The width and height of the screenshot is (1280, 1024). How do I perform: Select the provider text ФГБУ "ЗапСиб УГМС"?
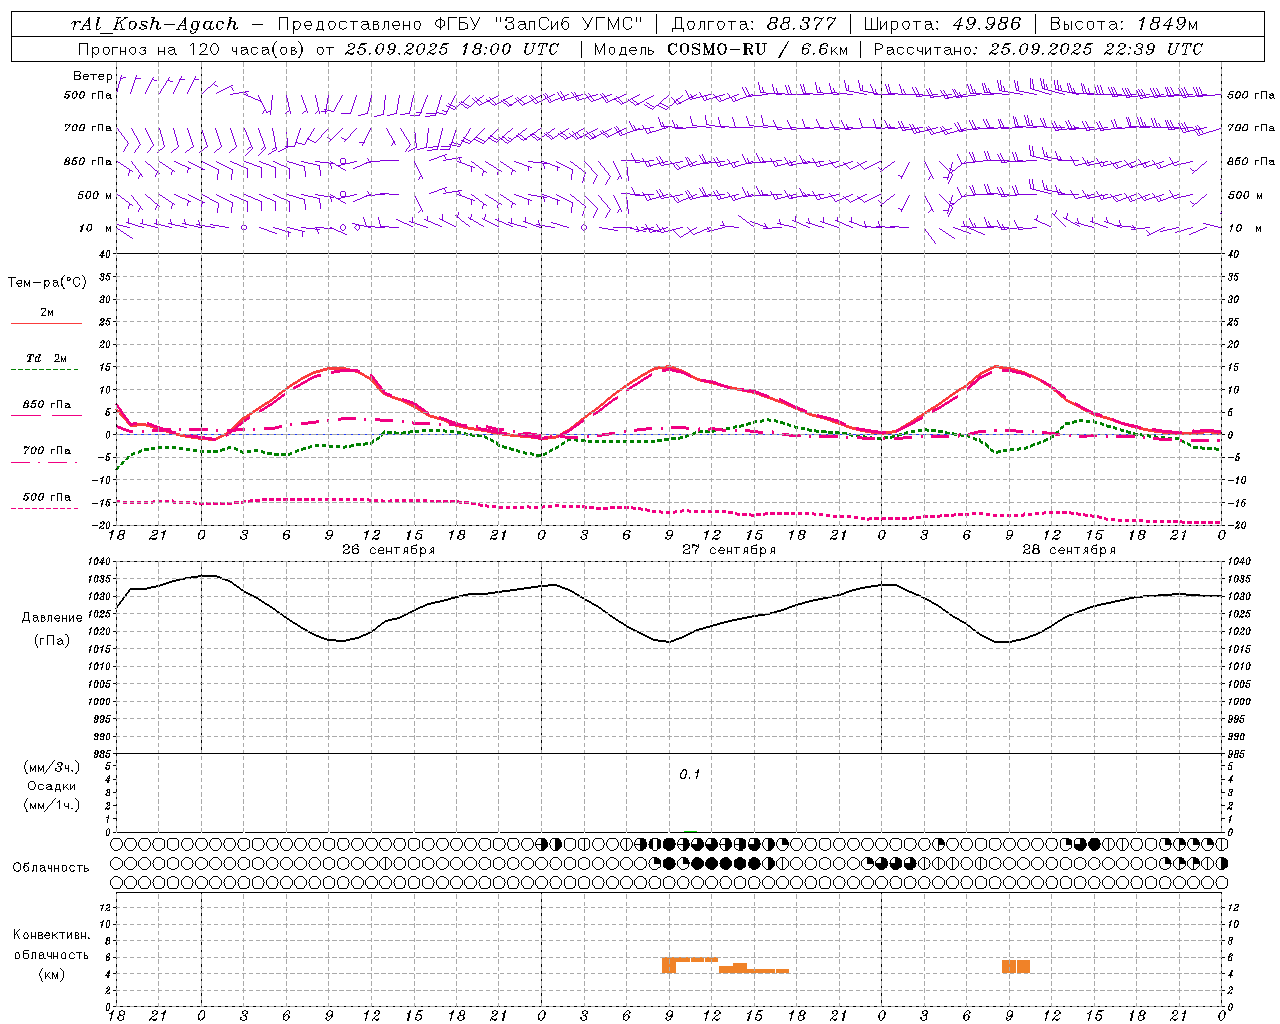(x=538, y=24)
